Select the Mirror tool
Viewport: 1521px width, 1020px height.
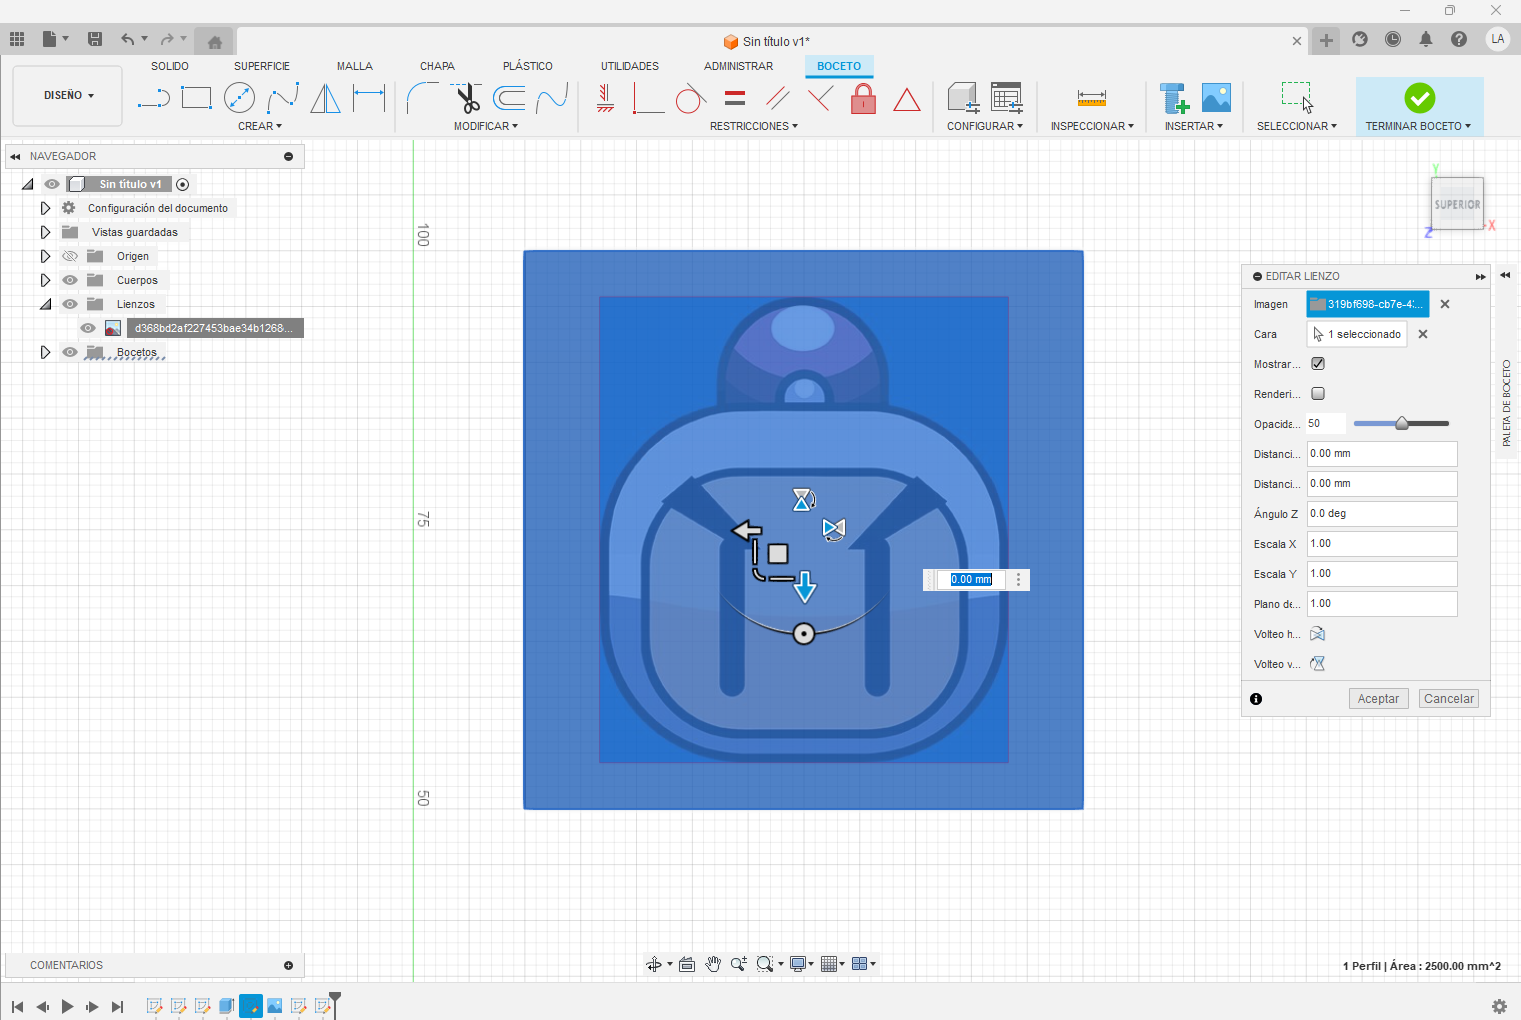[325, 98]
